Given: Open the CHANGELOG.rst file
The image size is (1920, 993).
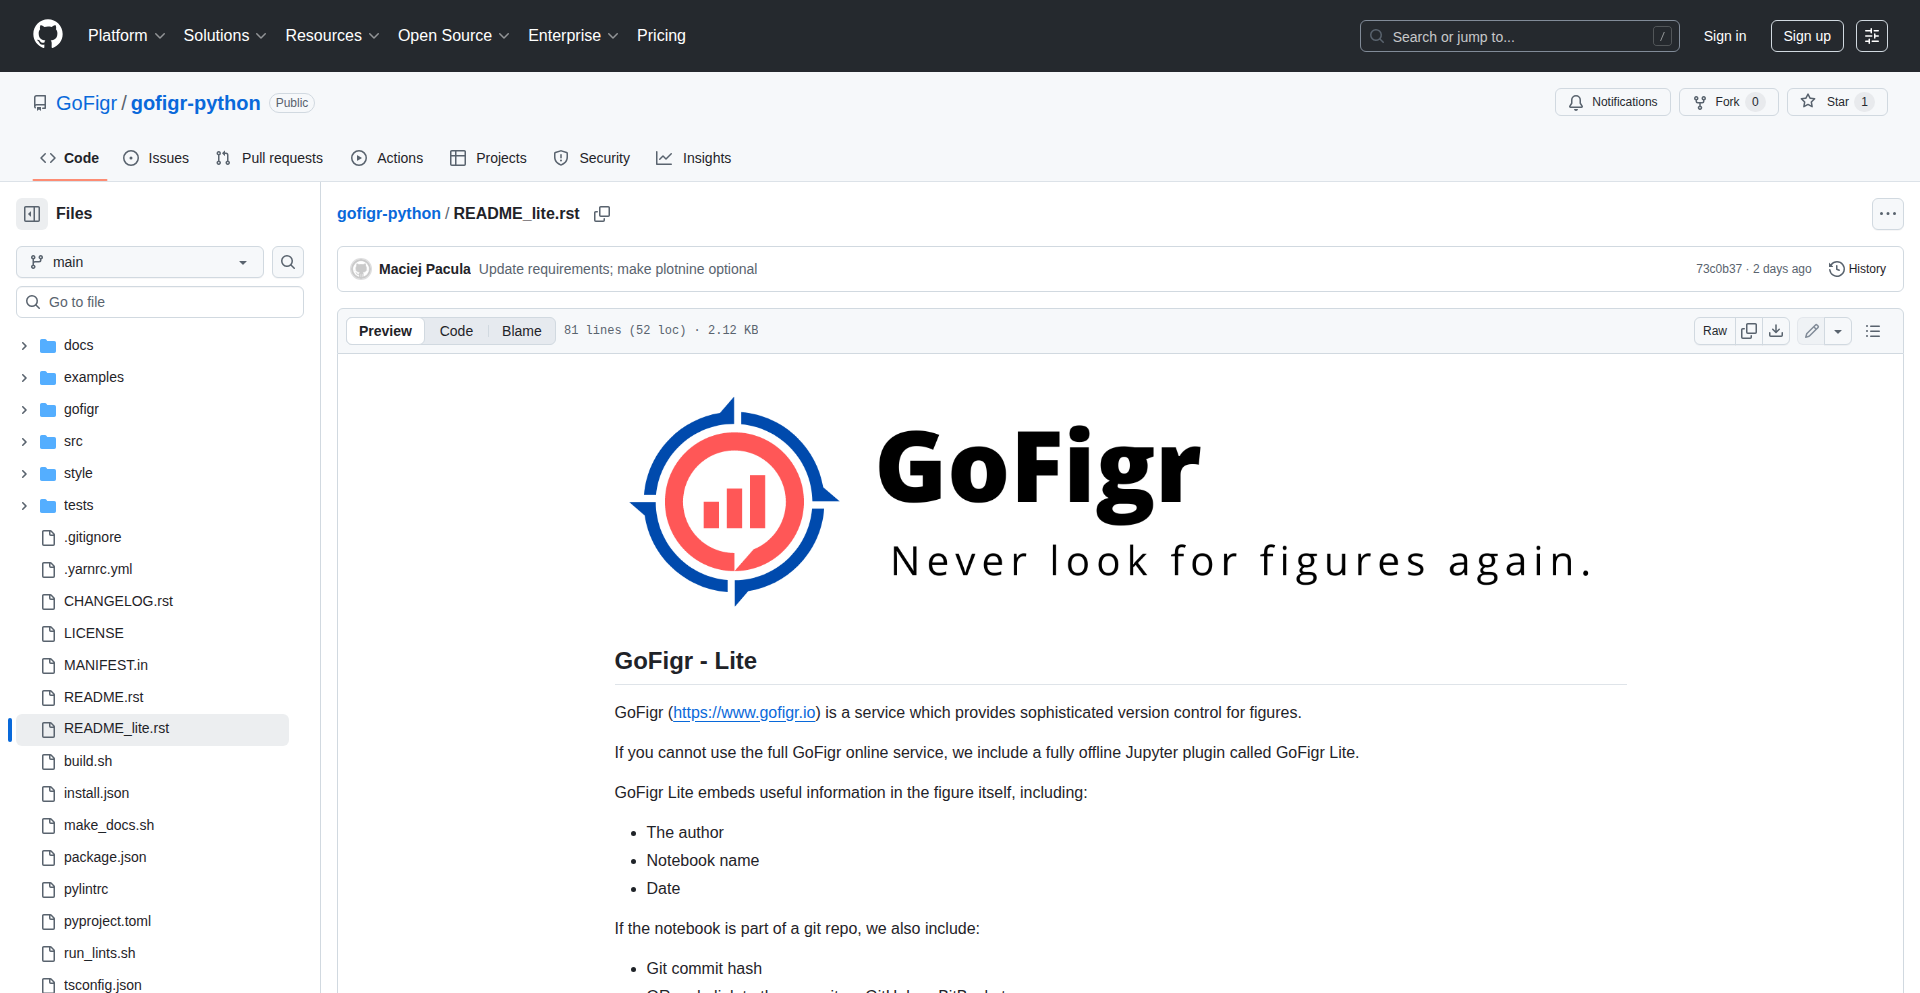Looking at the screenshot, I should click(x=118, y=601).
